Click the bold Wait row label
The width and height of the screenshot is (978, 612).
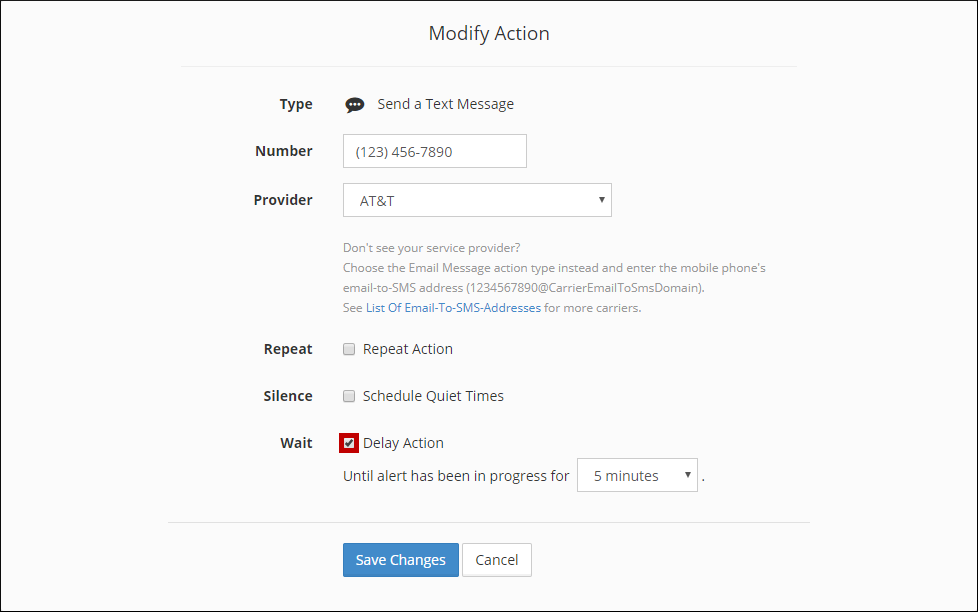coord(296,443)
